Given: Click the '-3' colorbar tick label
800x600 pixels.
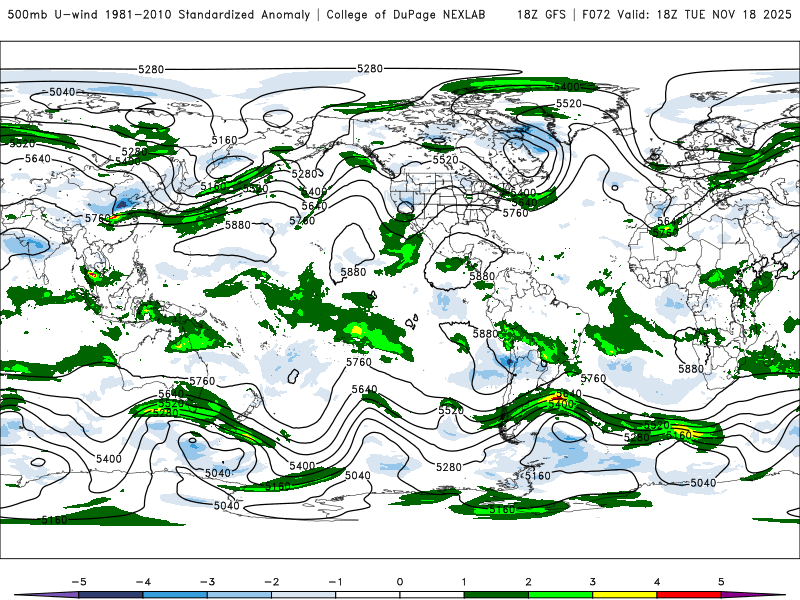Looking at the screenshot, I should 207,582.
